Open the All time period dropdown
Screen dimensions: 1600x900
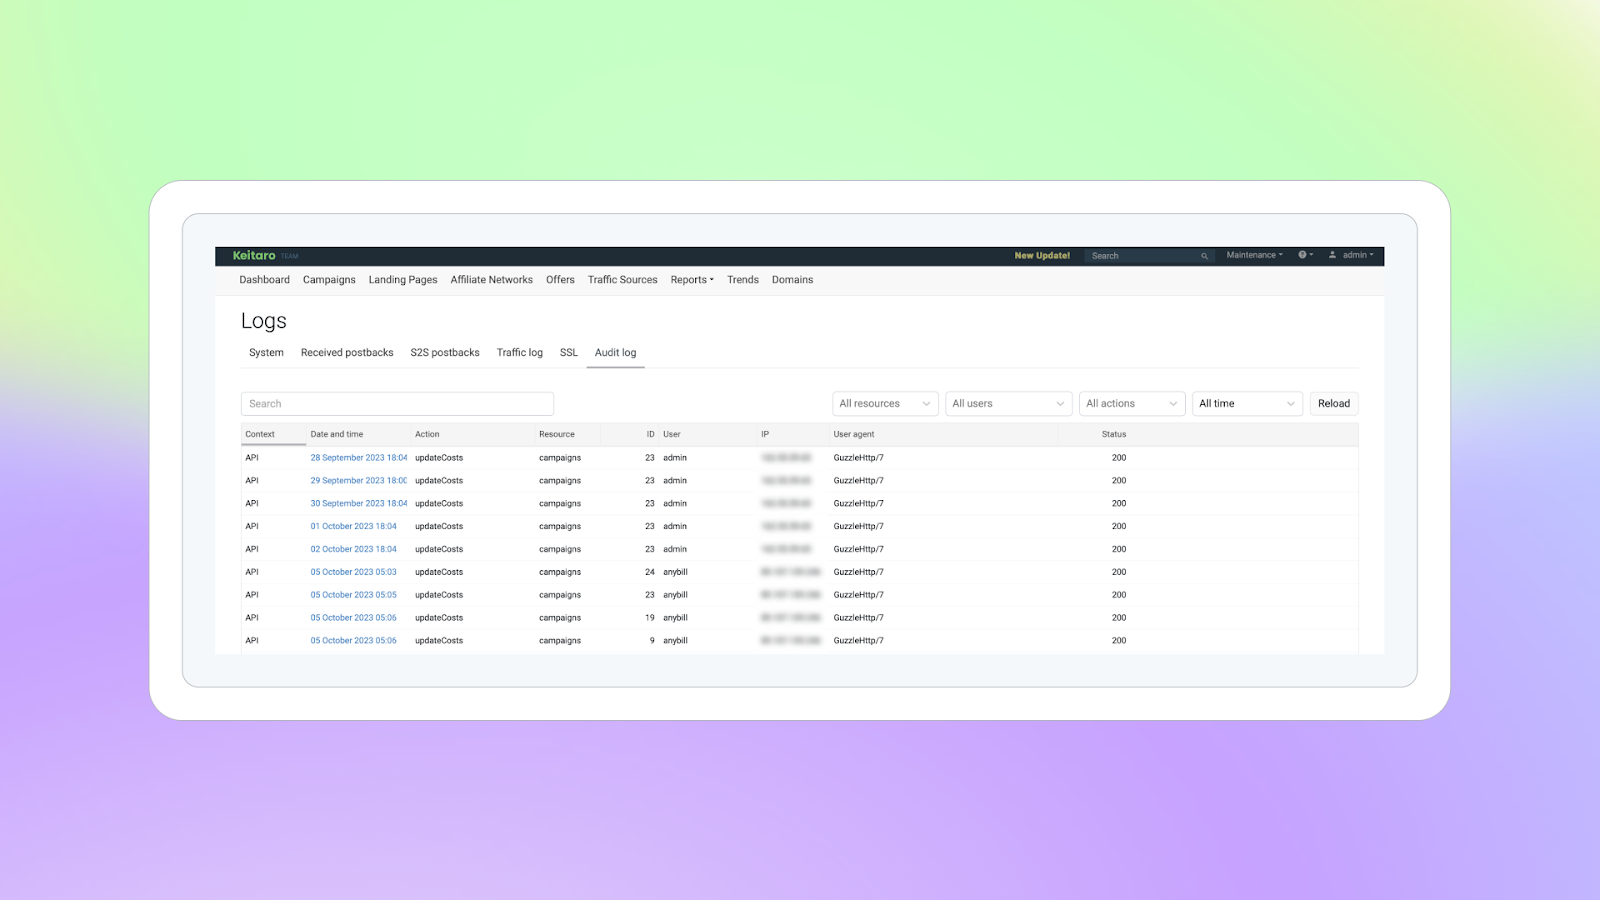(x=1247, y=404)
